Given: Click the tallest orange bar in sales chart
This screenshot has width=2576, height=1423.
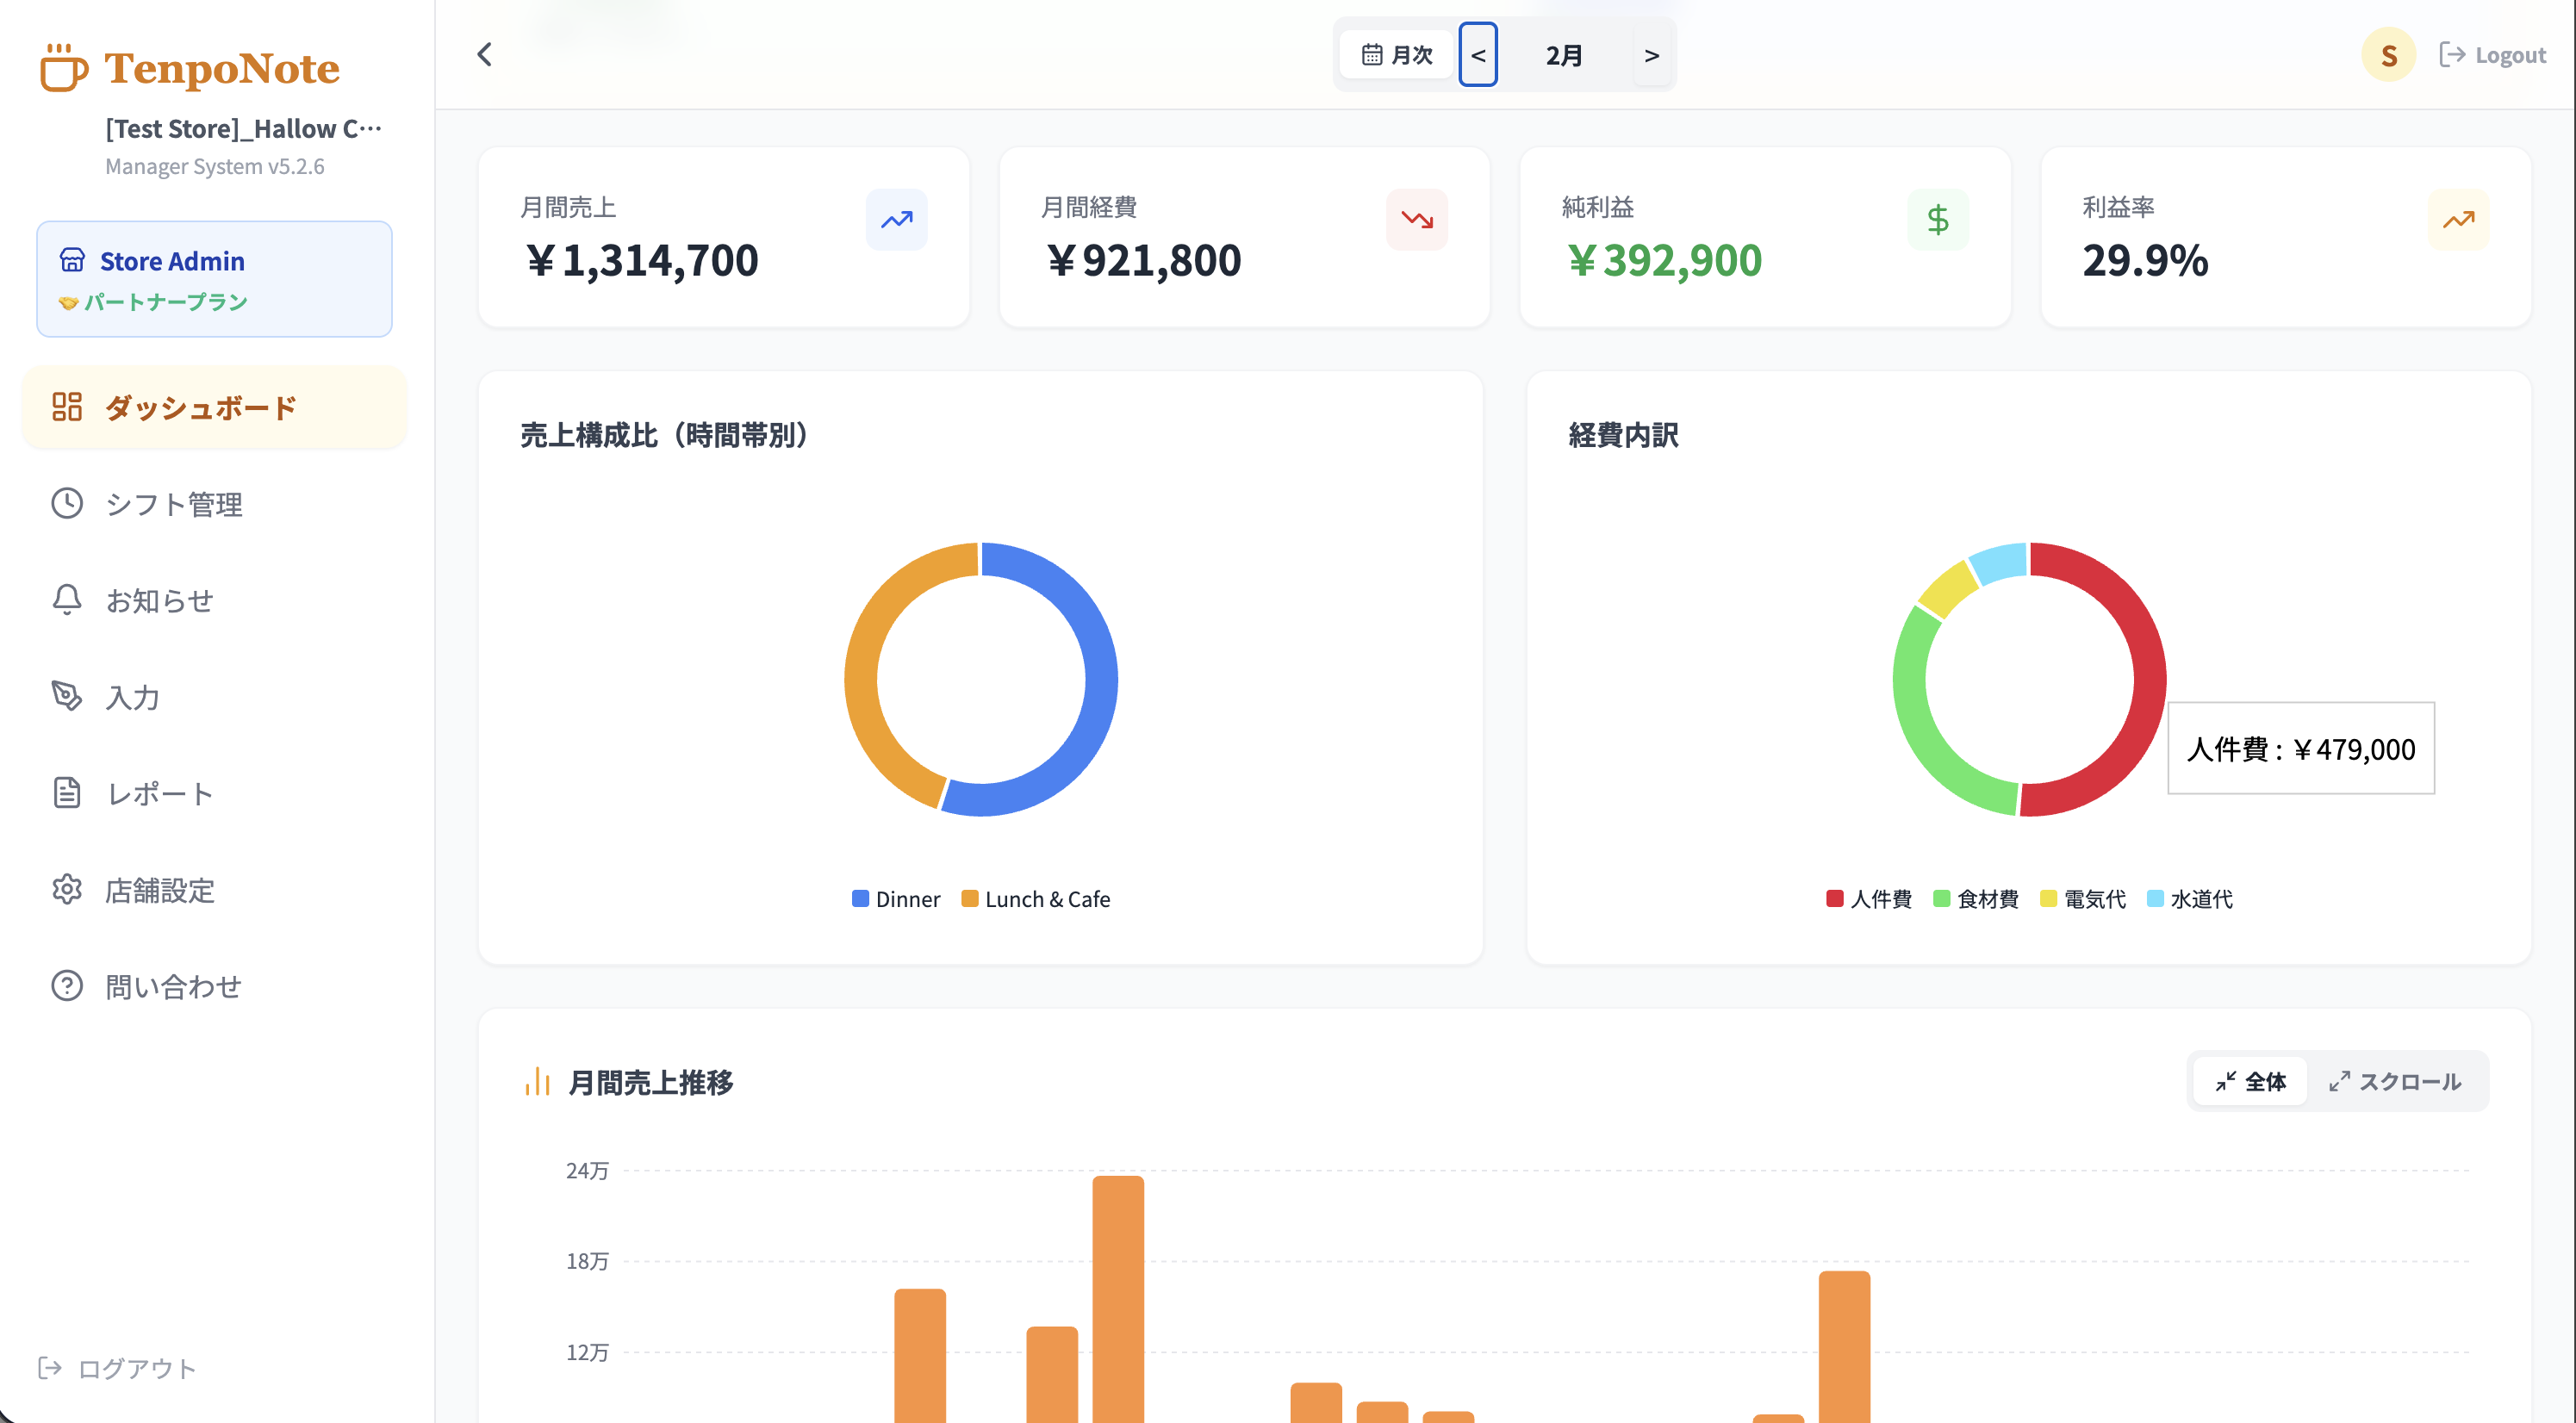Looking at the screenshot, I should pyautogui.click(x=1118, y=1298).
